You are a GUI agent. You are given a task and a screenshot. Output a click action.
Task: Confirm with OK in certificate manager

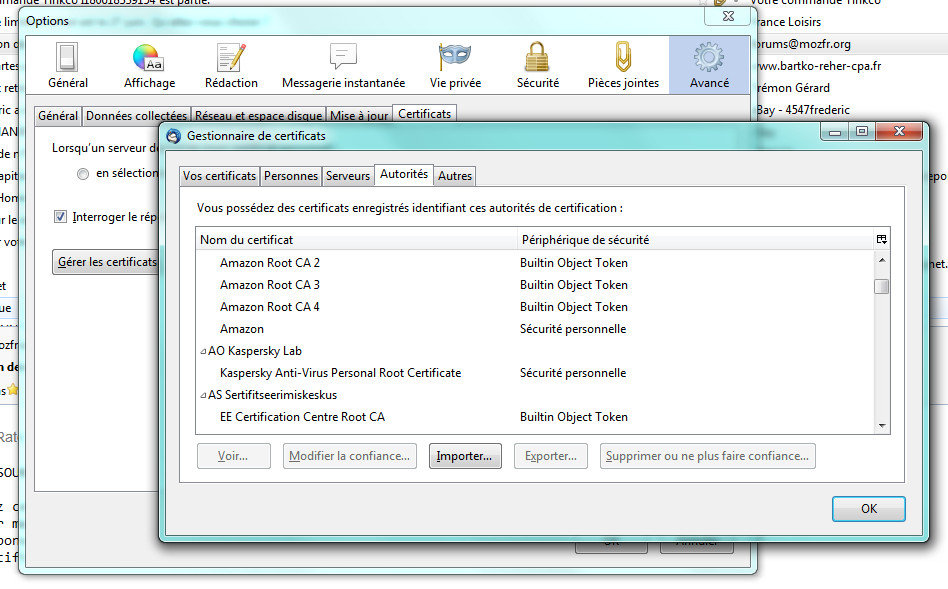(x=869, y=509)
